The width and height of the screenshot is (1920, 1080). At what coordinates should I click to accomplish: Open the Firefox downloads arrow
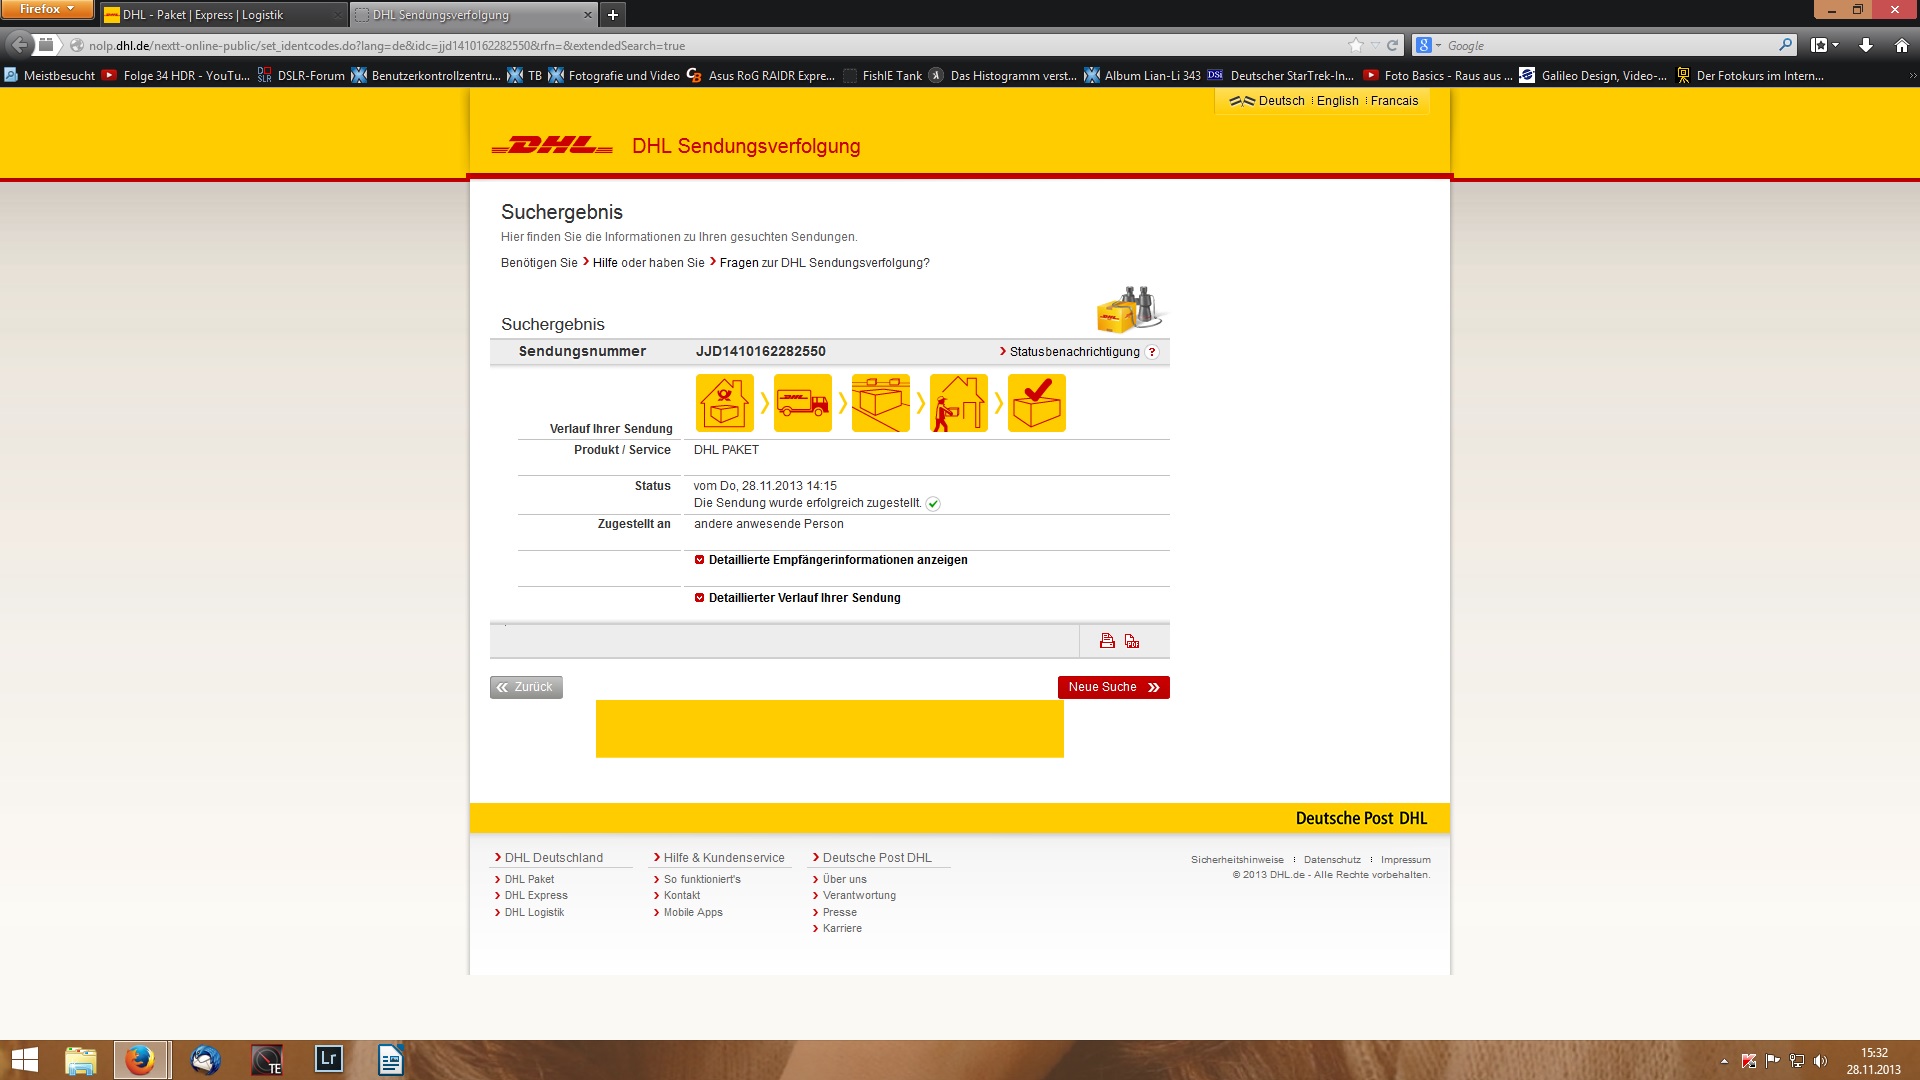(1866, 45)
